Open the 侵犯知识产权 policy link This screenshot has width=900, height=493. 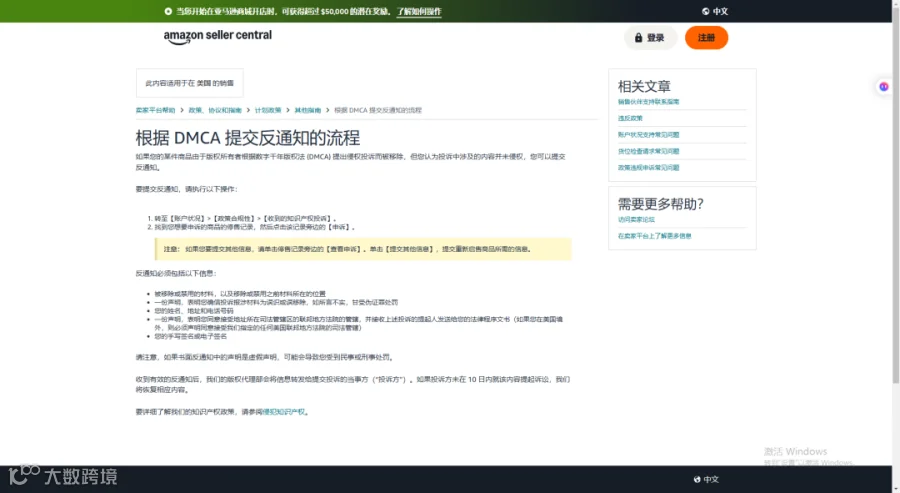pyautogui.click(x=284, y=412)
